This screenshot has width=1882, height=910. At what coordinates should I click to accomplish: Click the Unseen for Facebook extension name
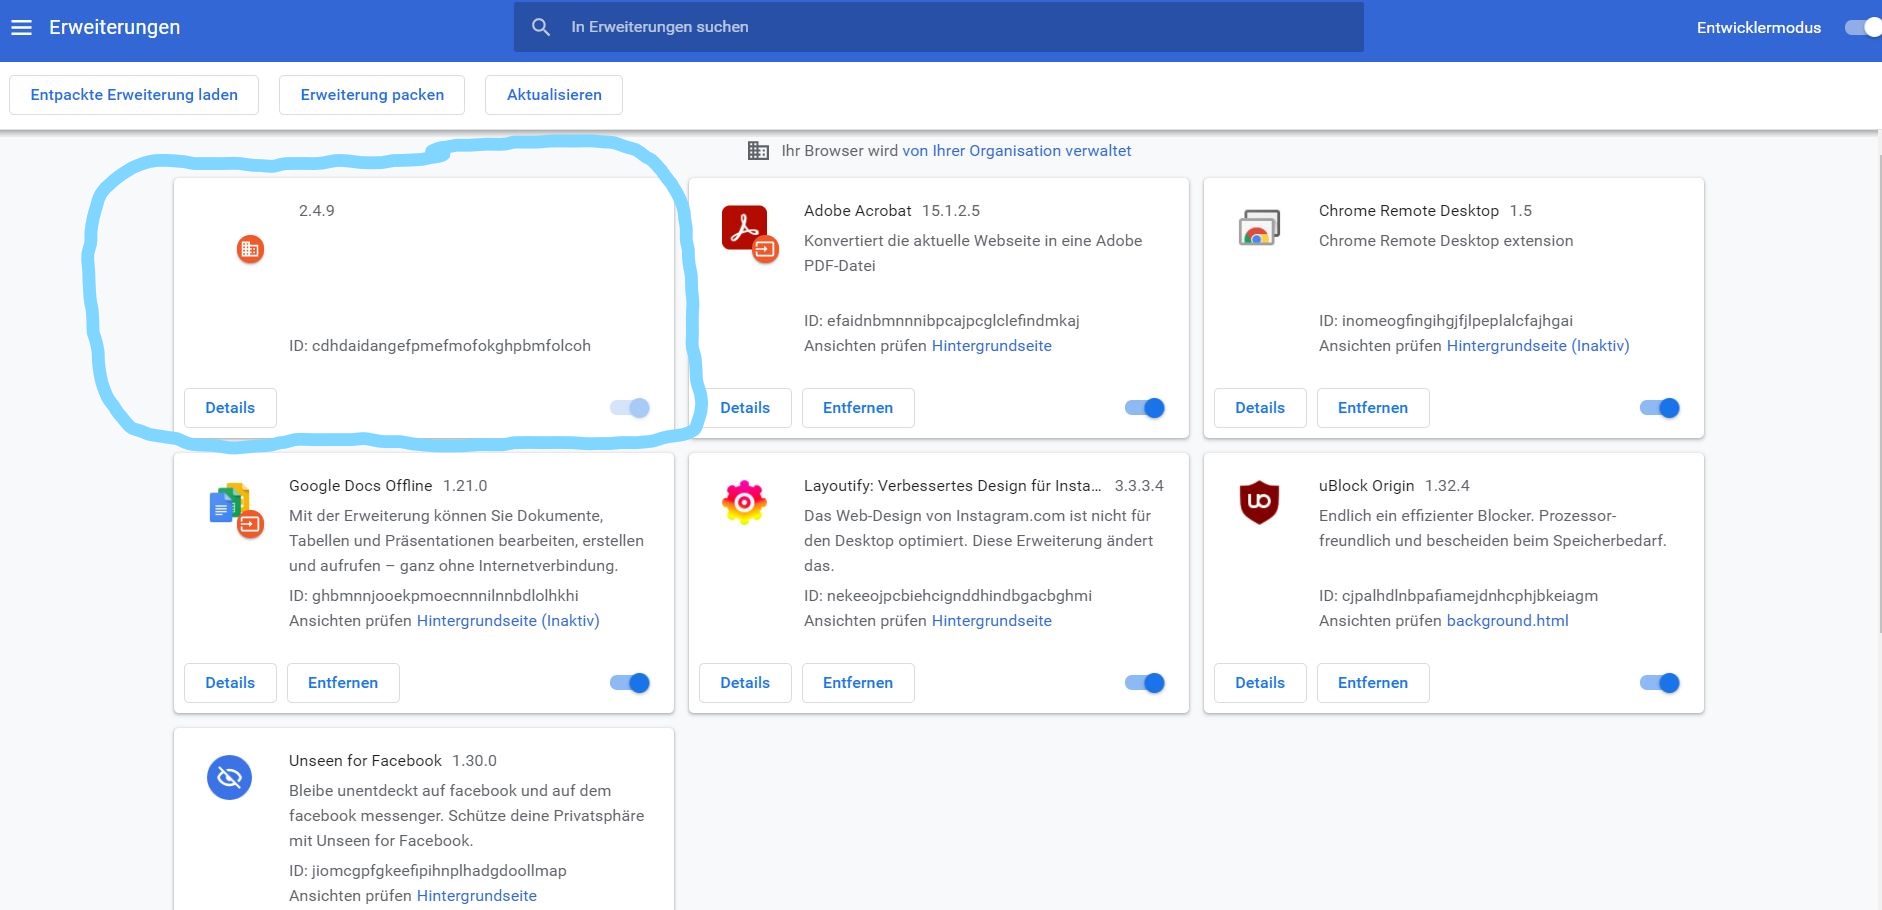(365, 761)
